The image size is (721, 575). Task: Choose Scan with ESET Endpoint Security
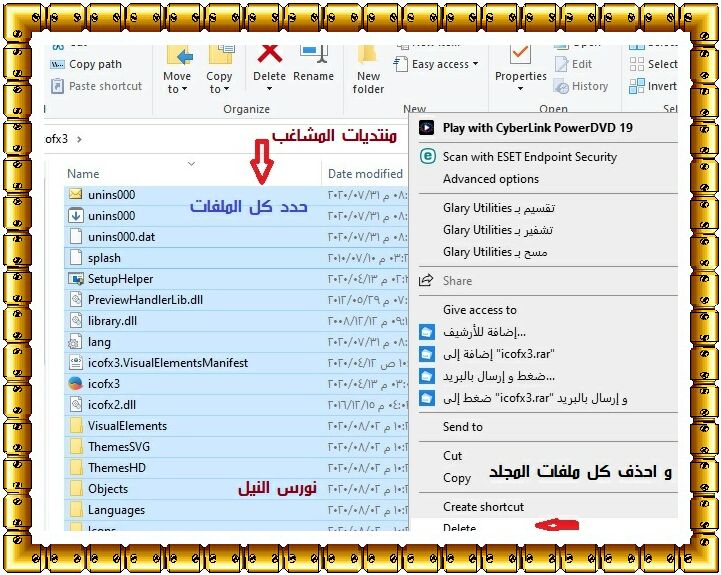pyautogui.click(x=529, y=157)
